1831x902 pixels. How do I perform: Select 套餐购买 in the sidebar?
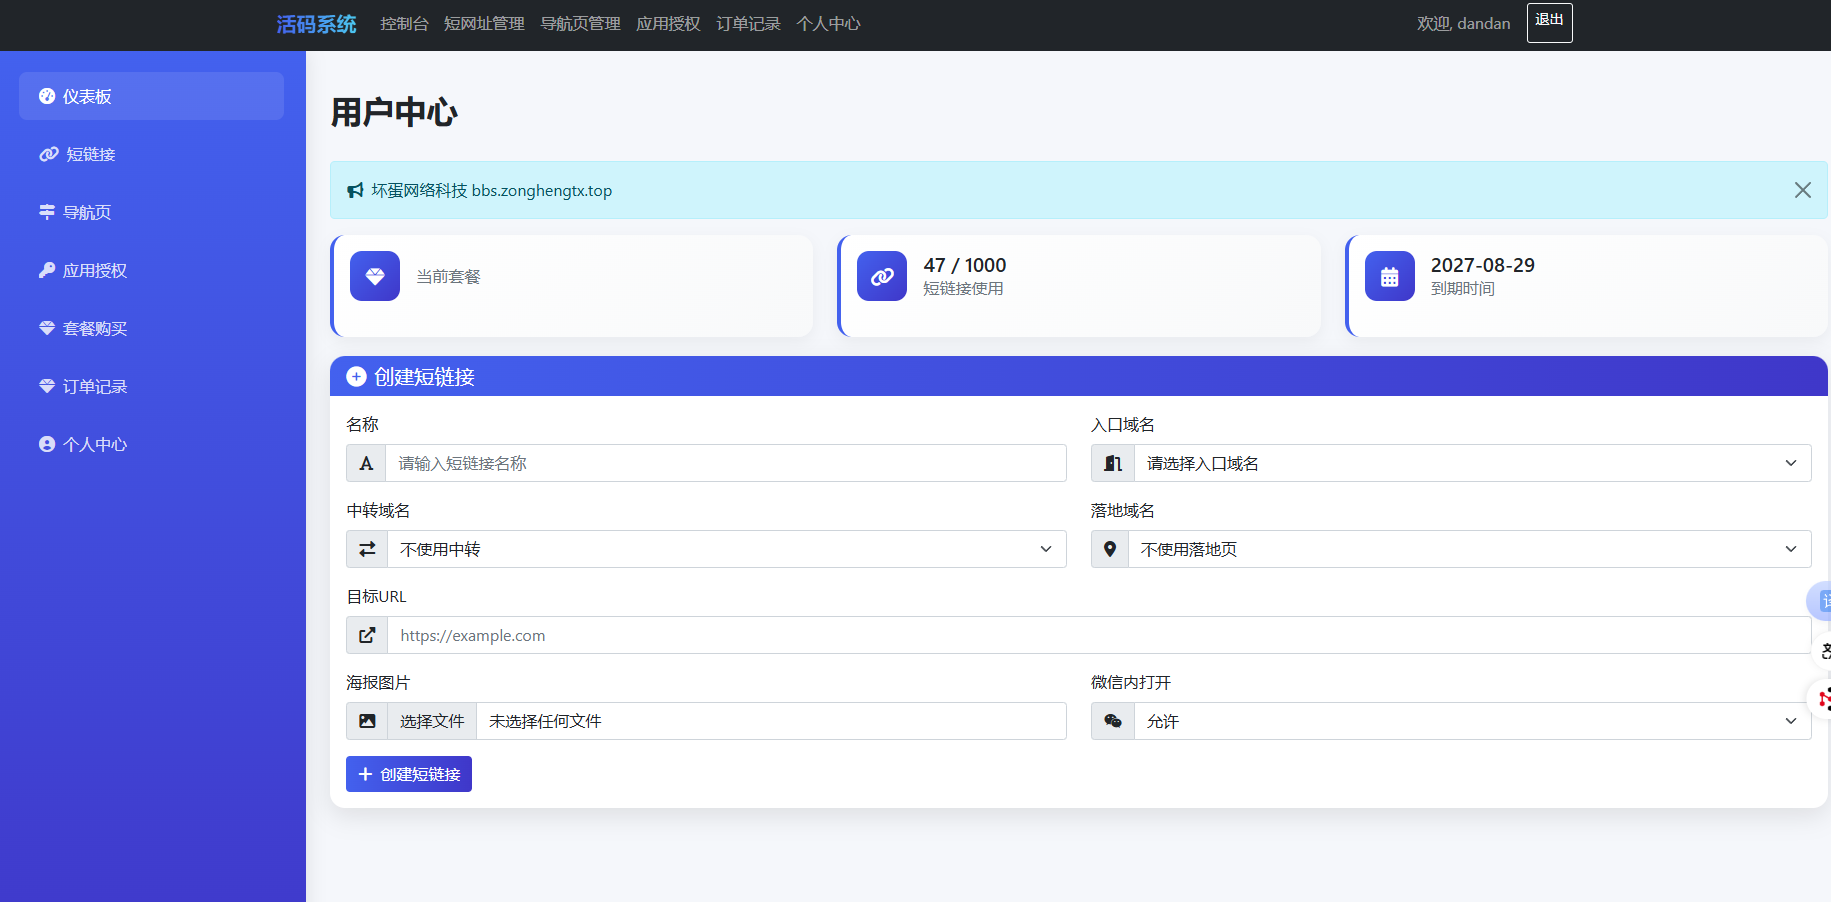click(x=95, y=328)
